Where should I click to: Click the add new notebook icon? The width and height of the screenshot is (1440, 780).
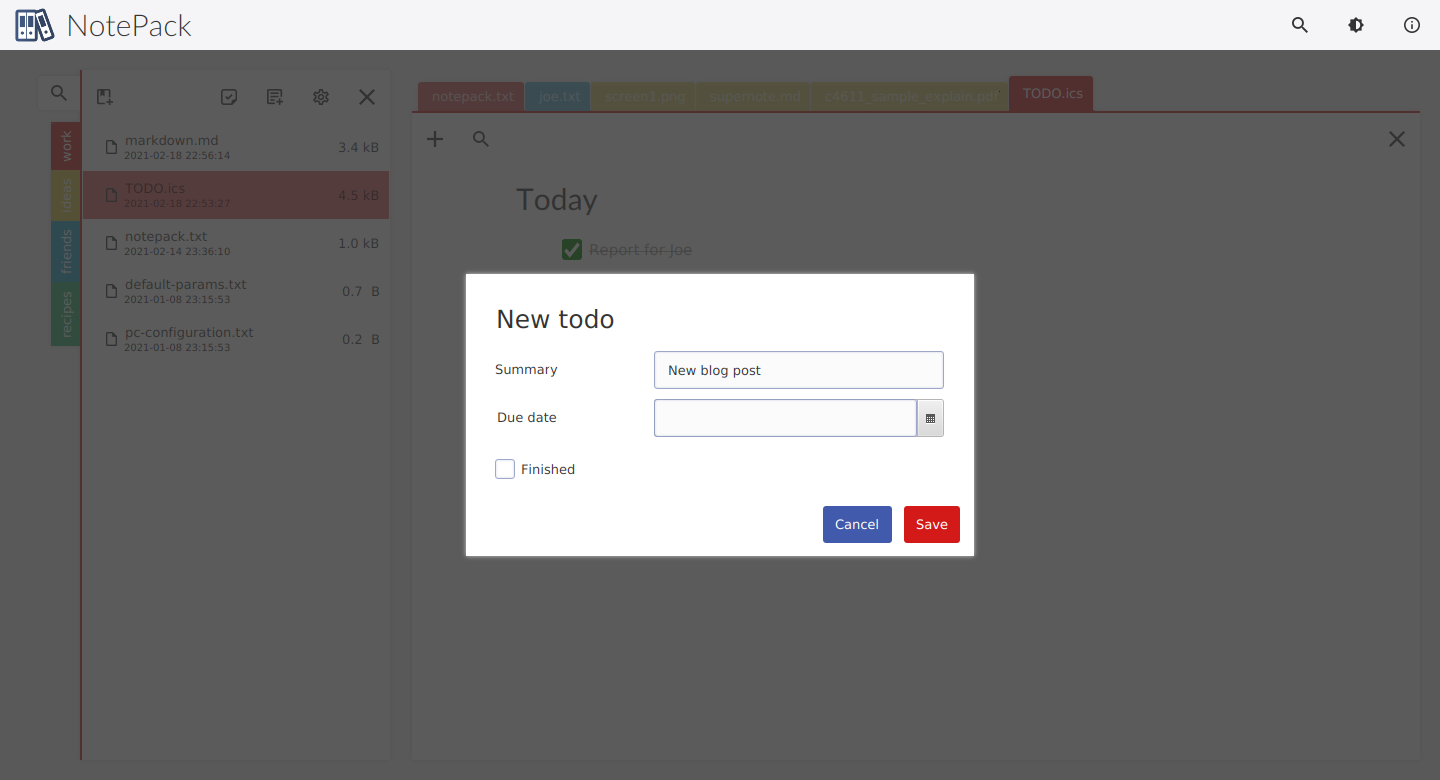105,97
